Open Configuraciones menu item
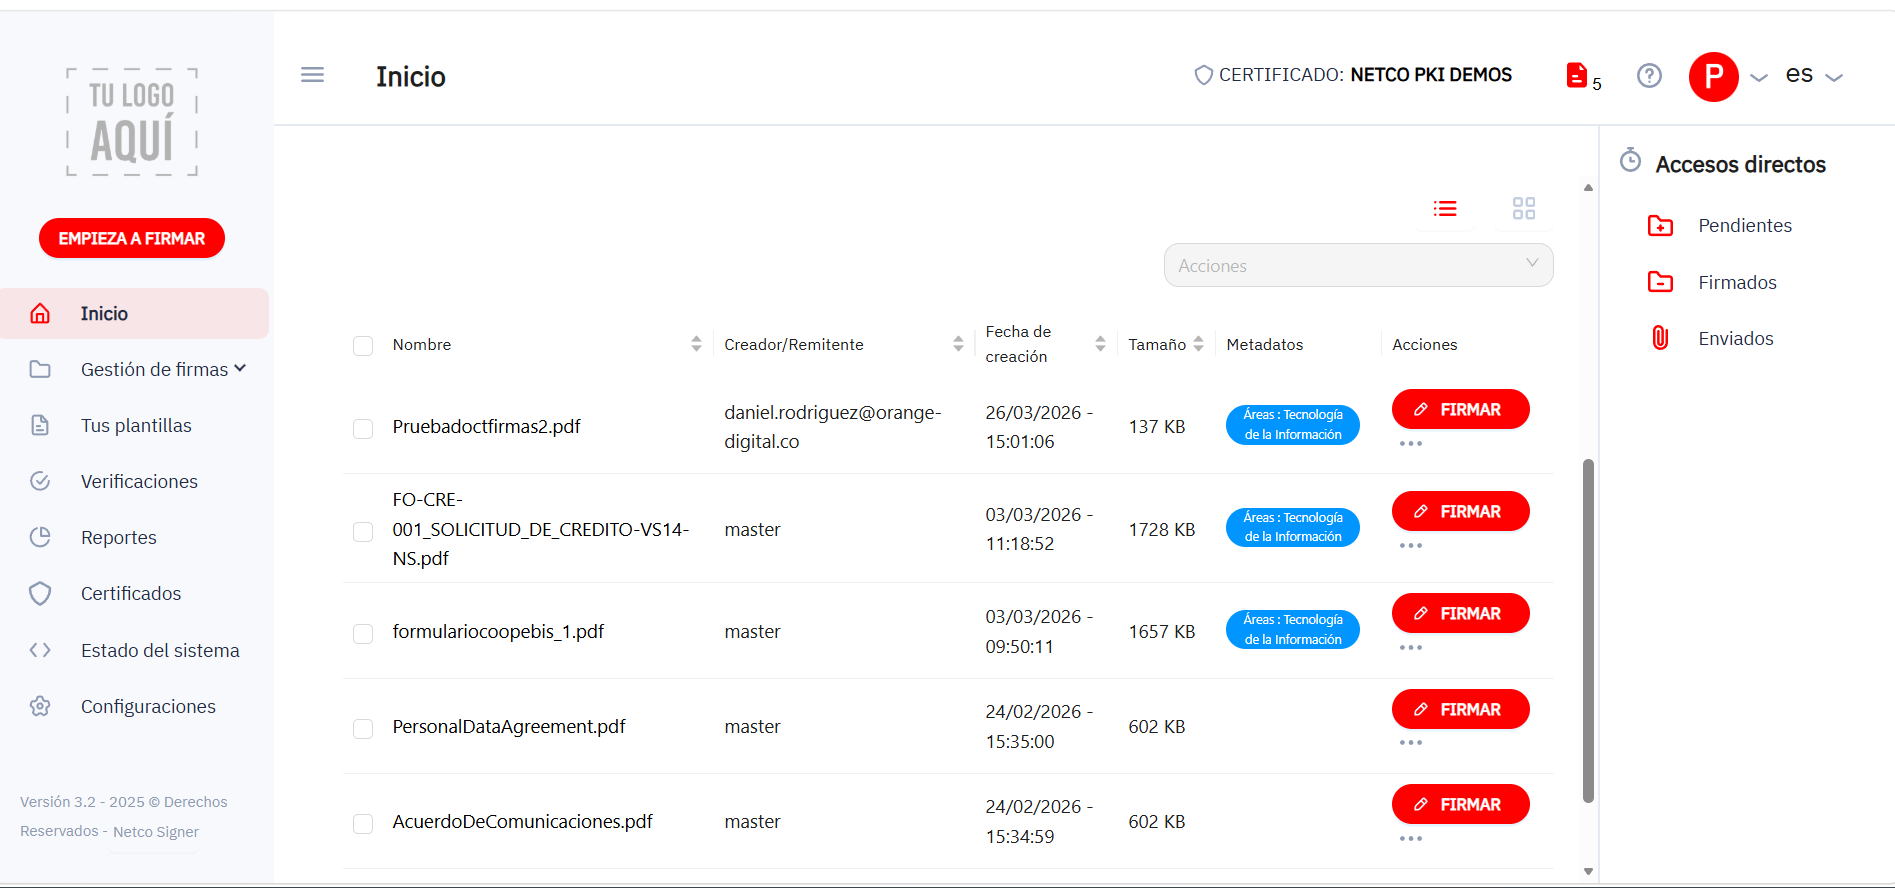 [148, 706]
